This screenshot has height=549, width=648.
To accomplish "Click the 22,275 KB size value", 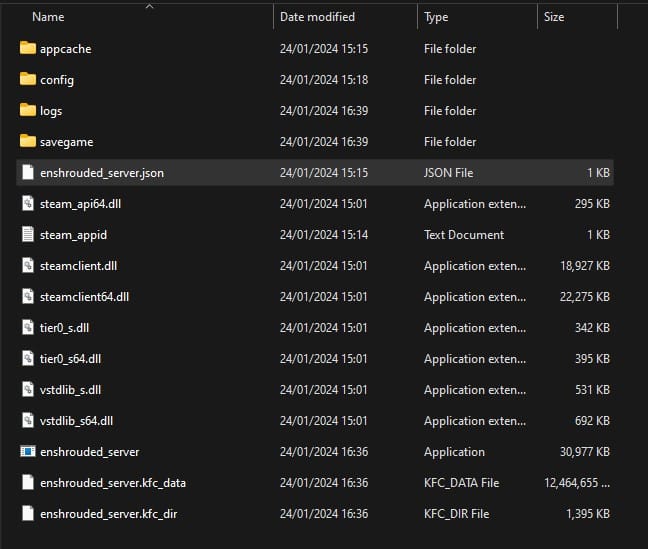I will point(585,297).
